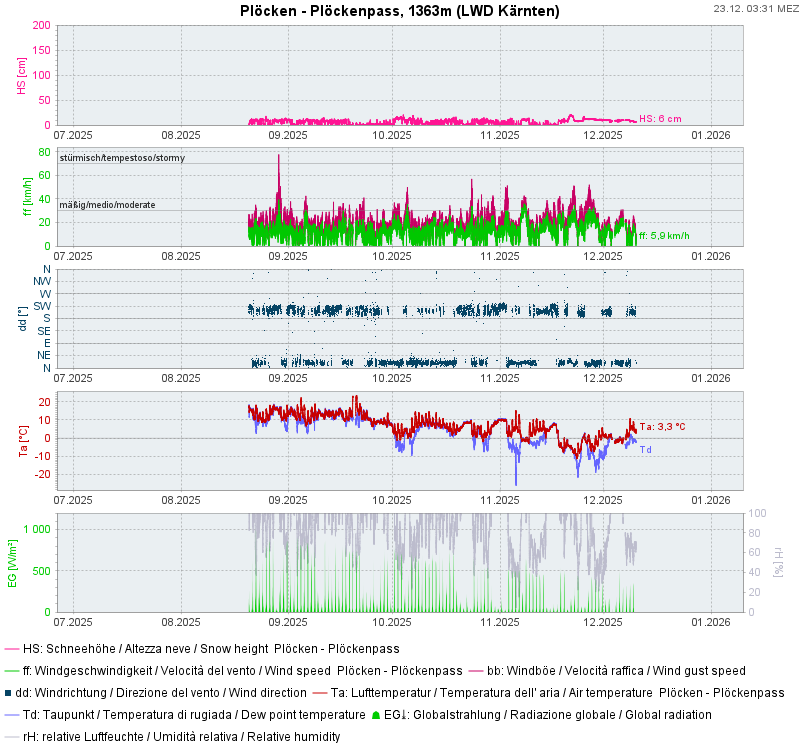Click the 'Ta: 3,3 °C' value label

(x=662, y=426)
